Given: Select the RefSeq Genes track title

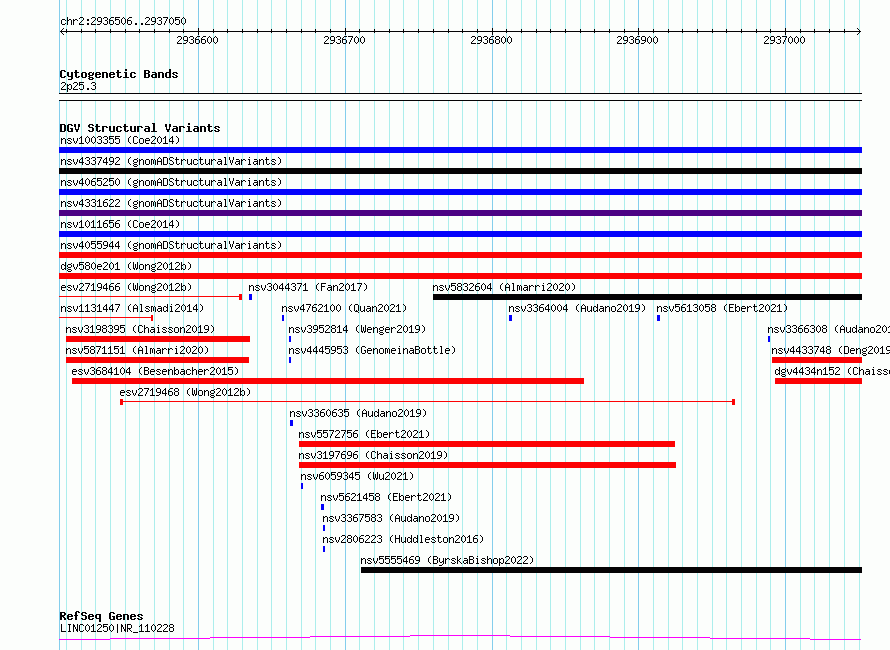Looking at the screenshot, I should click(102, 616).
